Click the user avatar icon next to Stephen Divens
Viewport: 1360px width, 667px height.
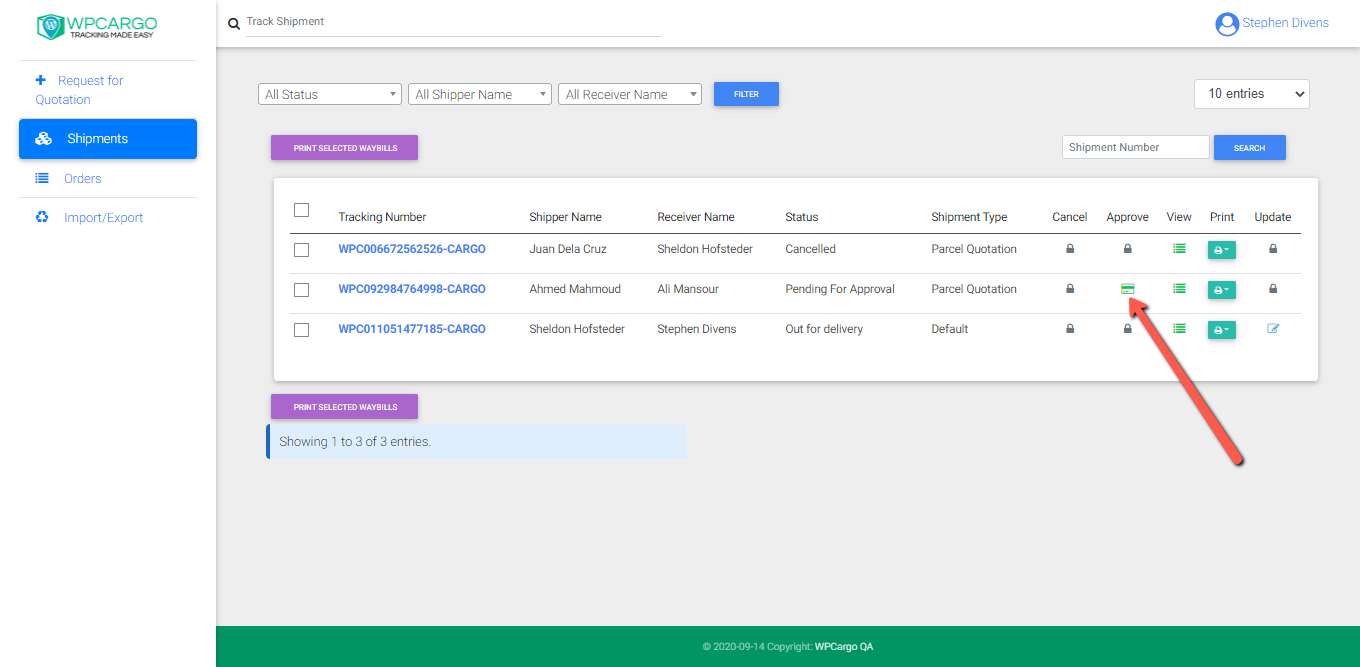pos(1227,24)
